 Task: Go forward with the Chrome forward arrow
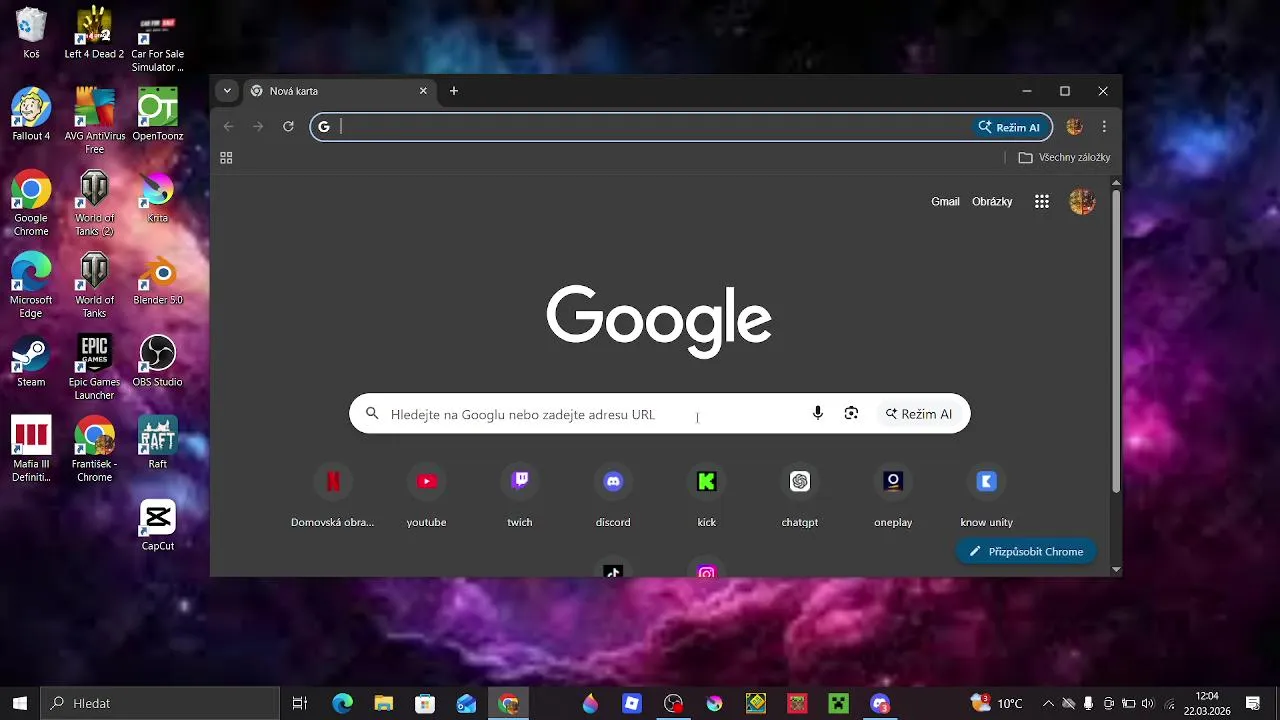pos(258,127)
